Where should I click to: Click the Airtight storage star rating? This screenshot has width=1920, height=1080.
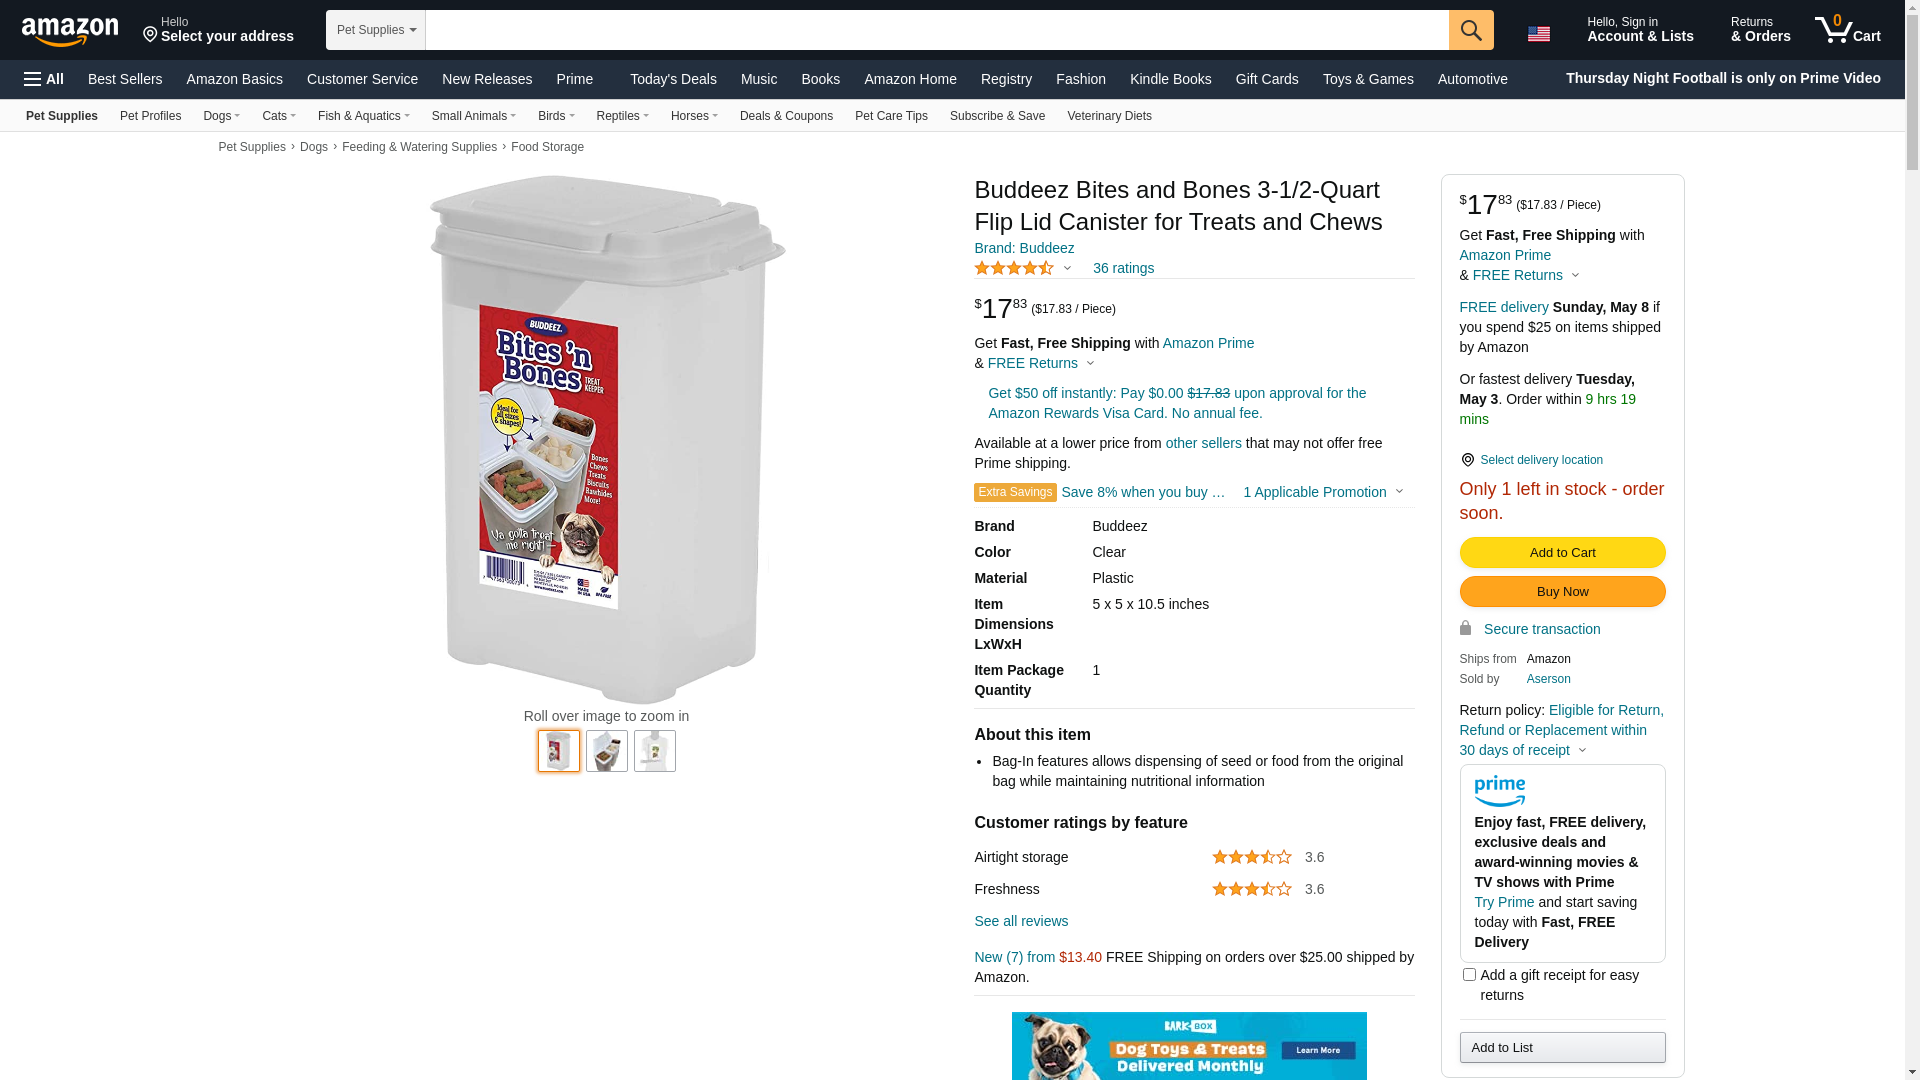1251,857
